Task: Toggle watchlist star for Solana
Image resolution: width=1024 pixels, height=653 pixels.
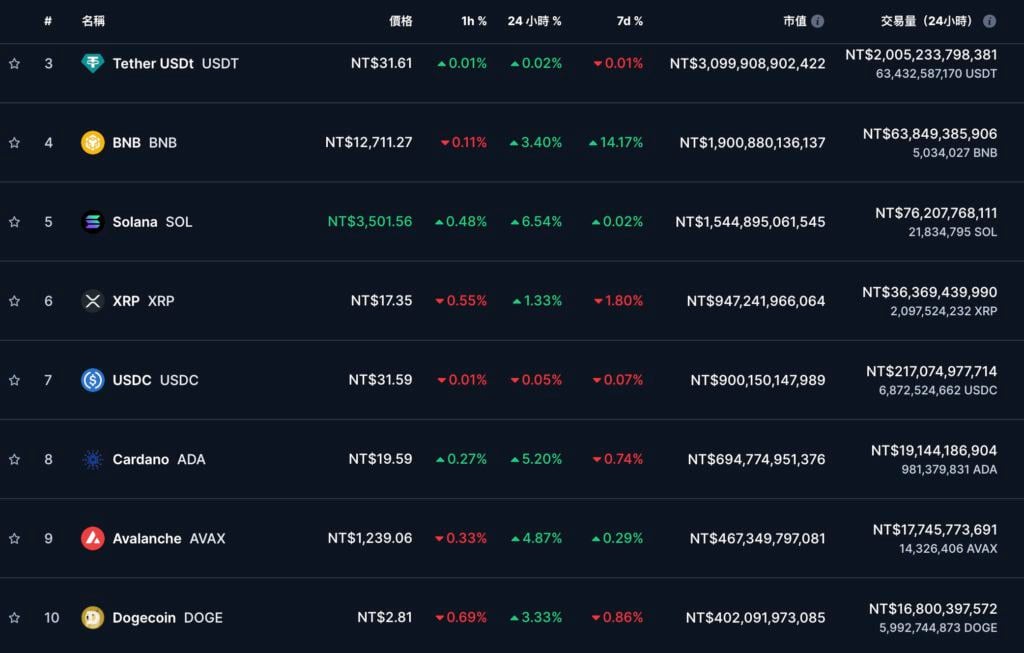Action: click(14, 222)
